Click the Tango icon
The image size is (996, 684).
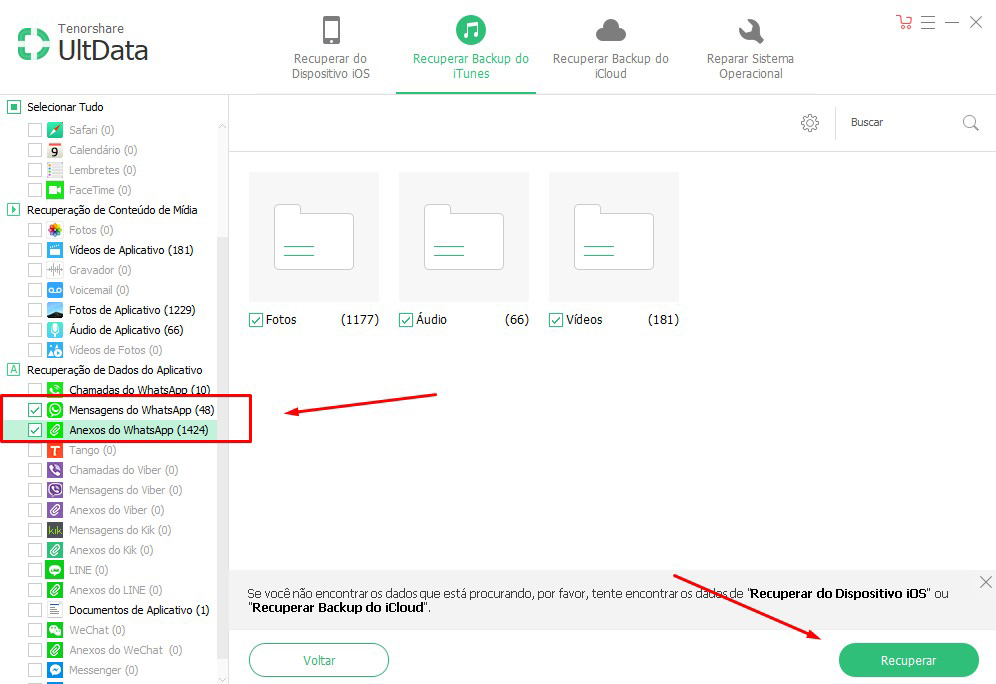click(55, 450)
